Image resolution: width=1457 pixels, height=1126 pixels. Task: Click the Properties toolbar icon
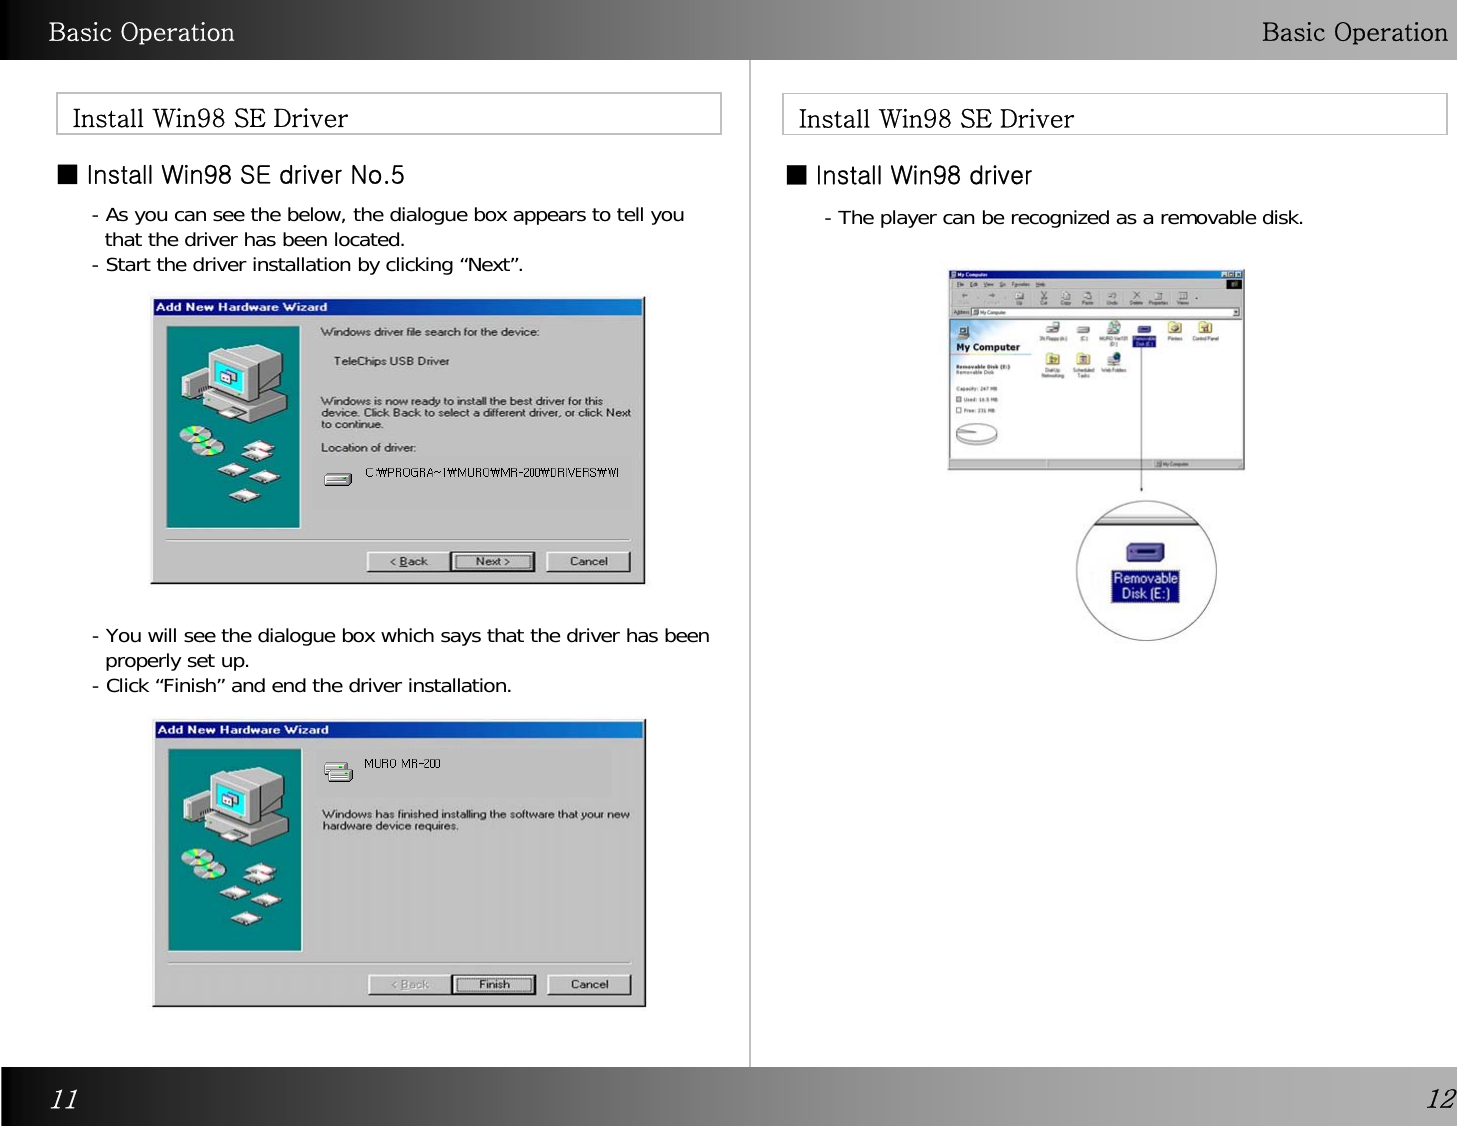[1158, 297]
